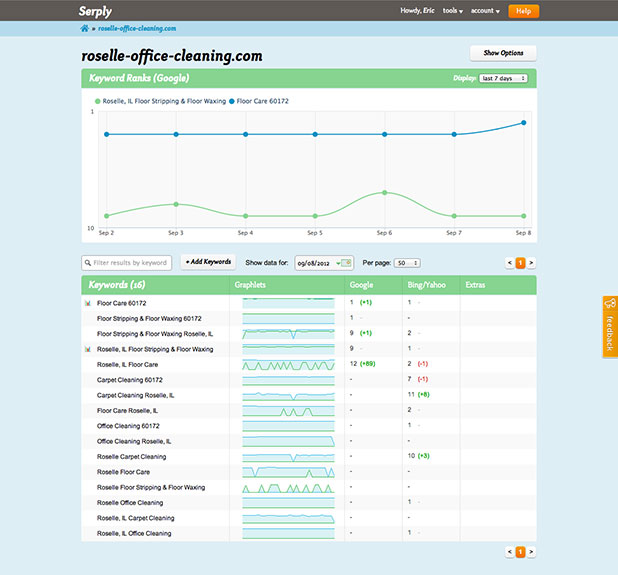Click Sep 6 green data point on chart
618x575 pixels.
coord(385,193)
